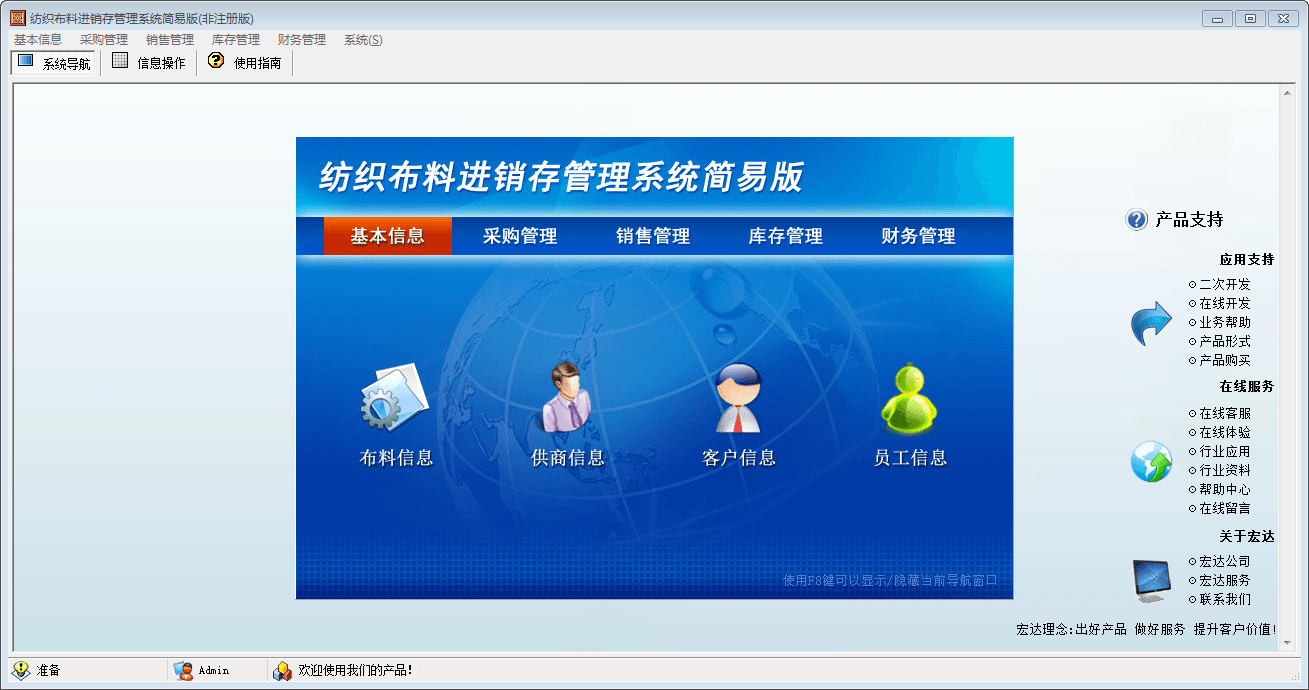Image resolution: width=1309 pixels, height=690 pixels.
Task: Click the vertical scrollbar up arrow
Action: tap(1287, 92)
